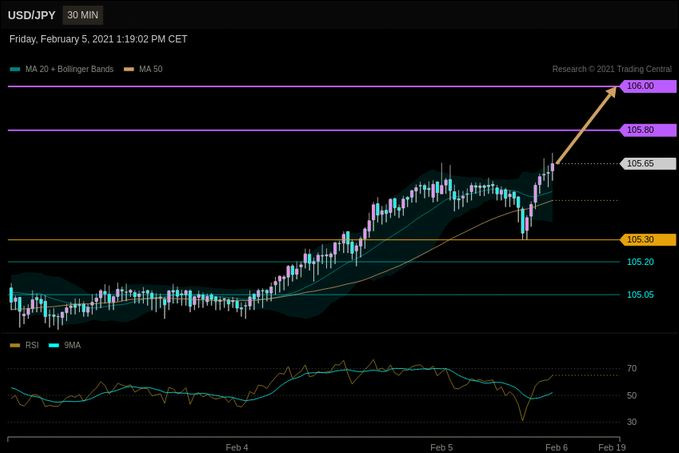Click the Feb 5 date axis label
Viewport: 679px width, 453px height.
(442, 447)
